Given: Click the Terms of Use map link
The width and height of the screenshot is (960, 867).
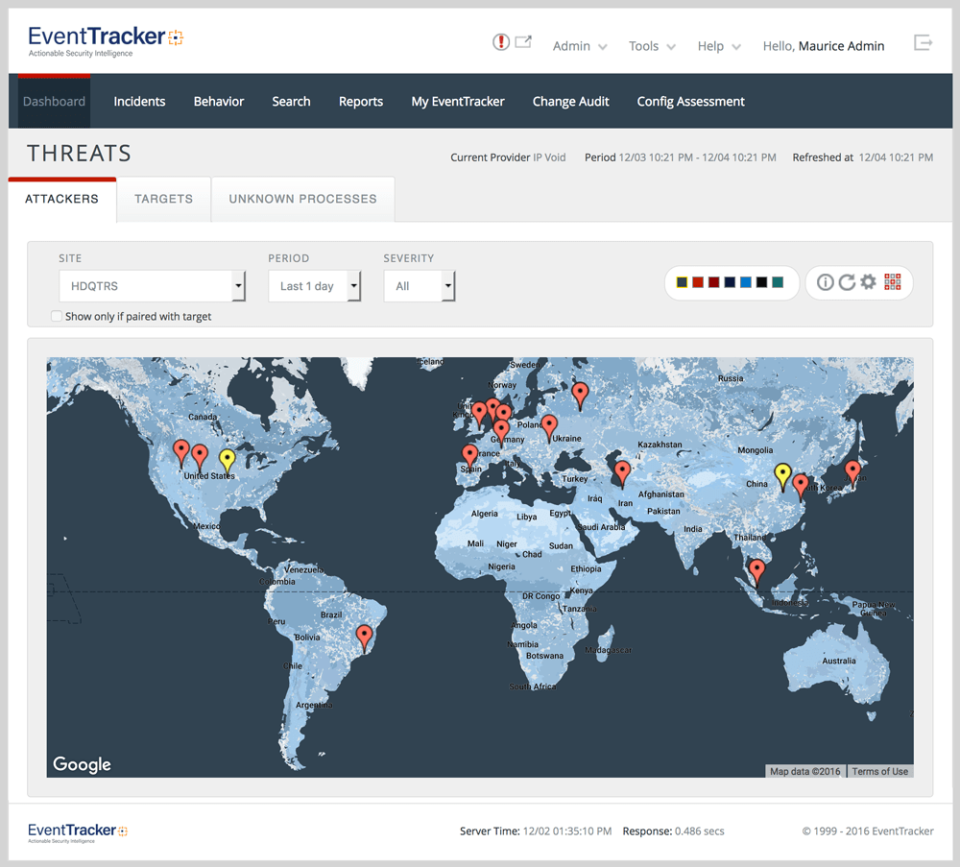Looking at the screenshot, I should point(880,771).
